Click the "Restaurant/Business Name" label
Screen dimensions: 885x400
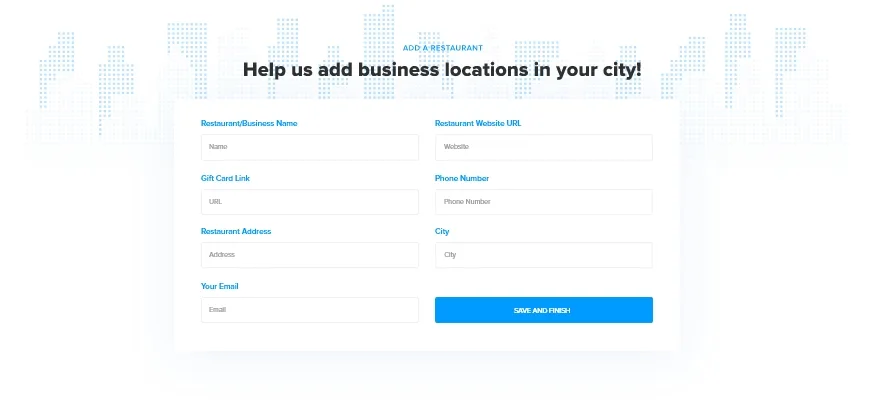[x=249, y=123]
